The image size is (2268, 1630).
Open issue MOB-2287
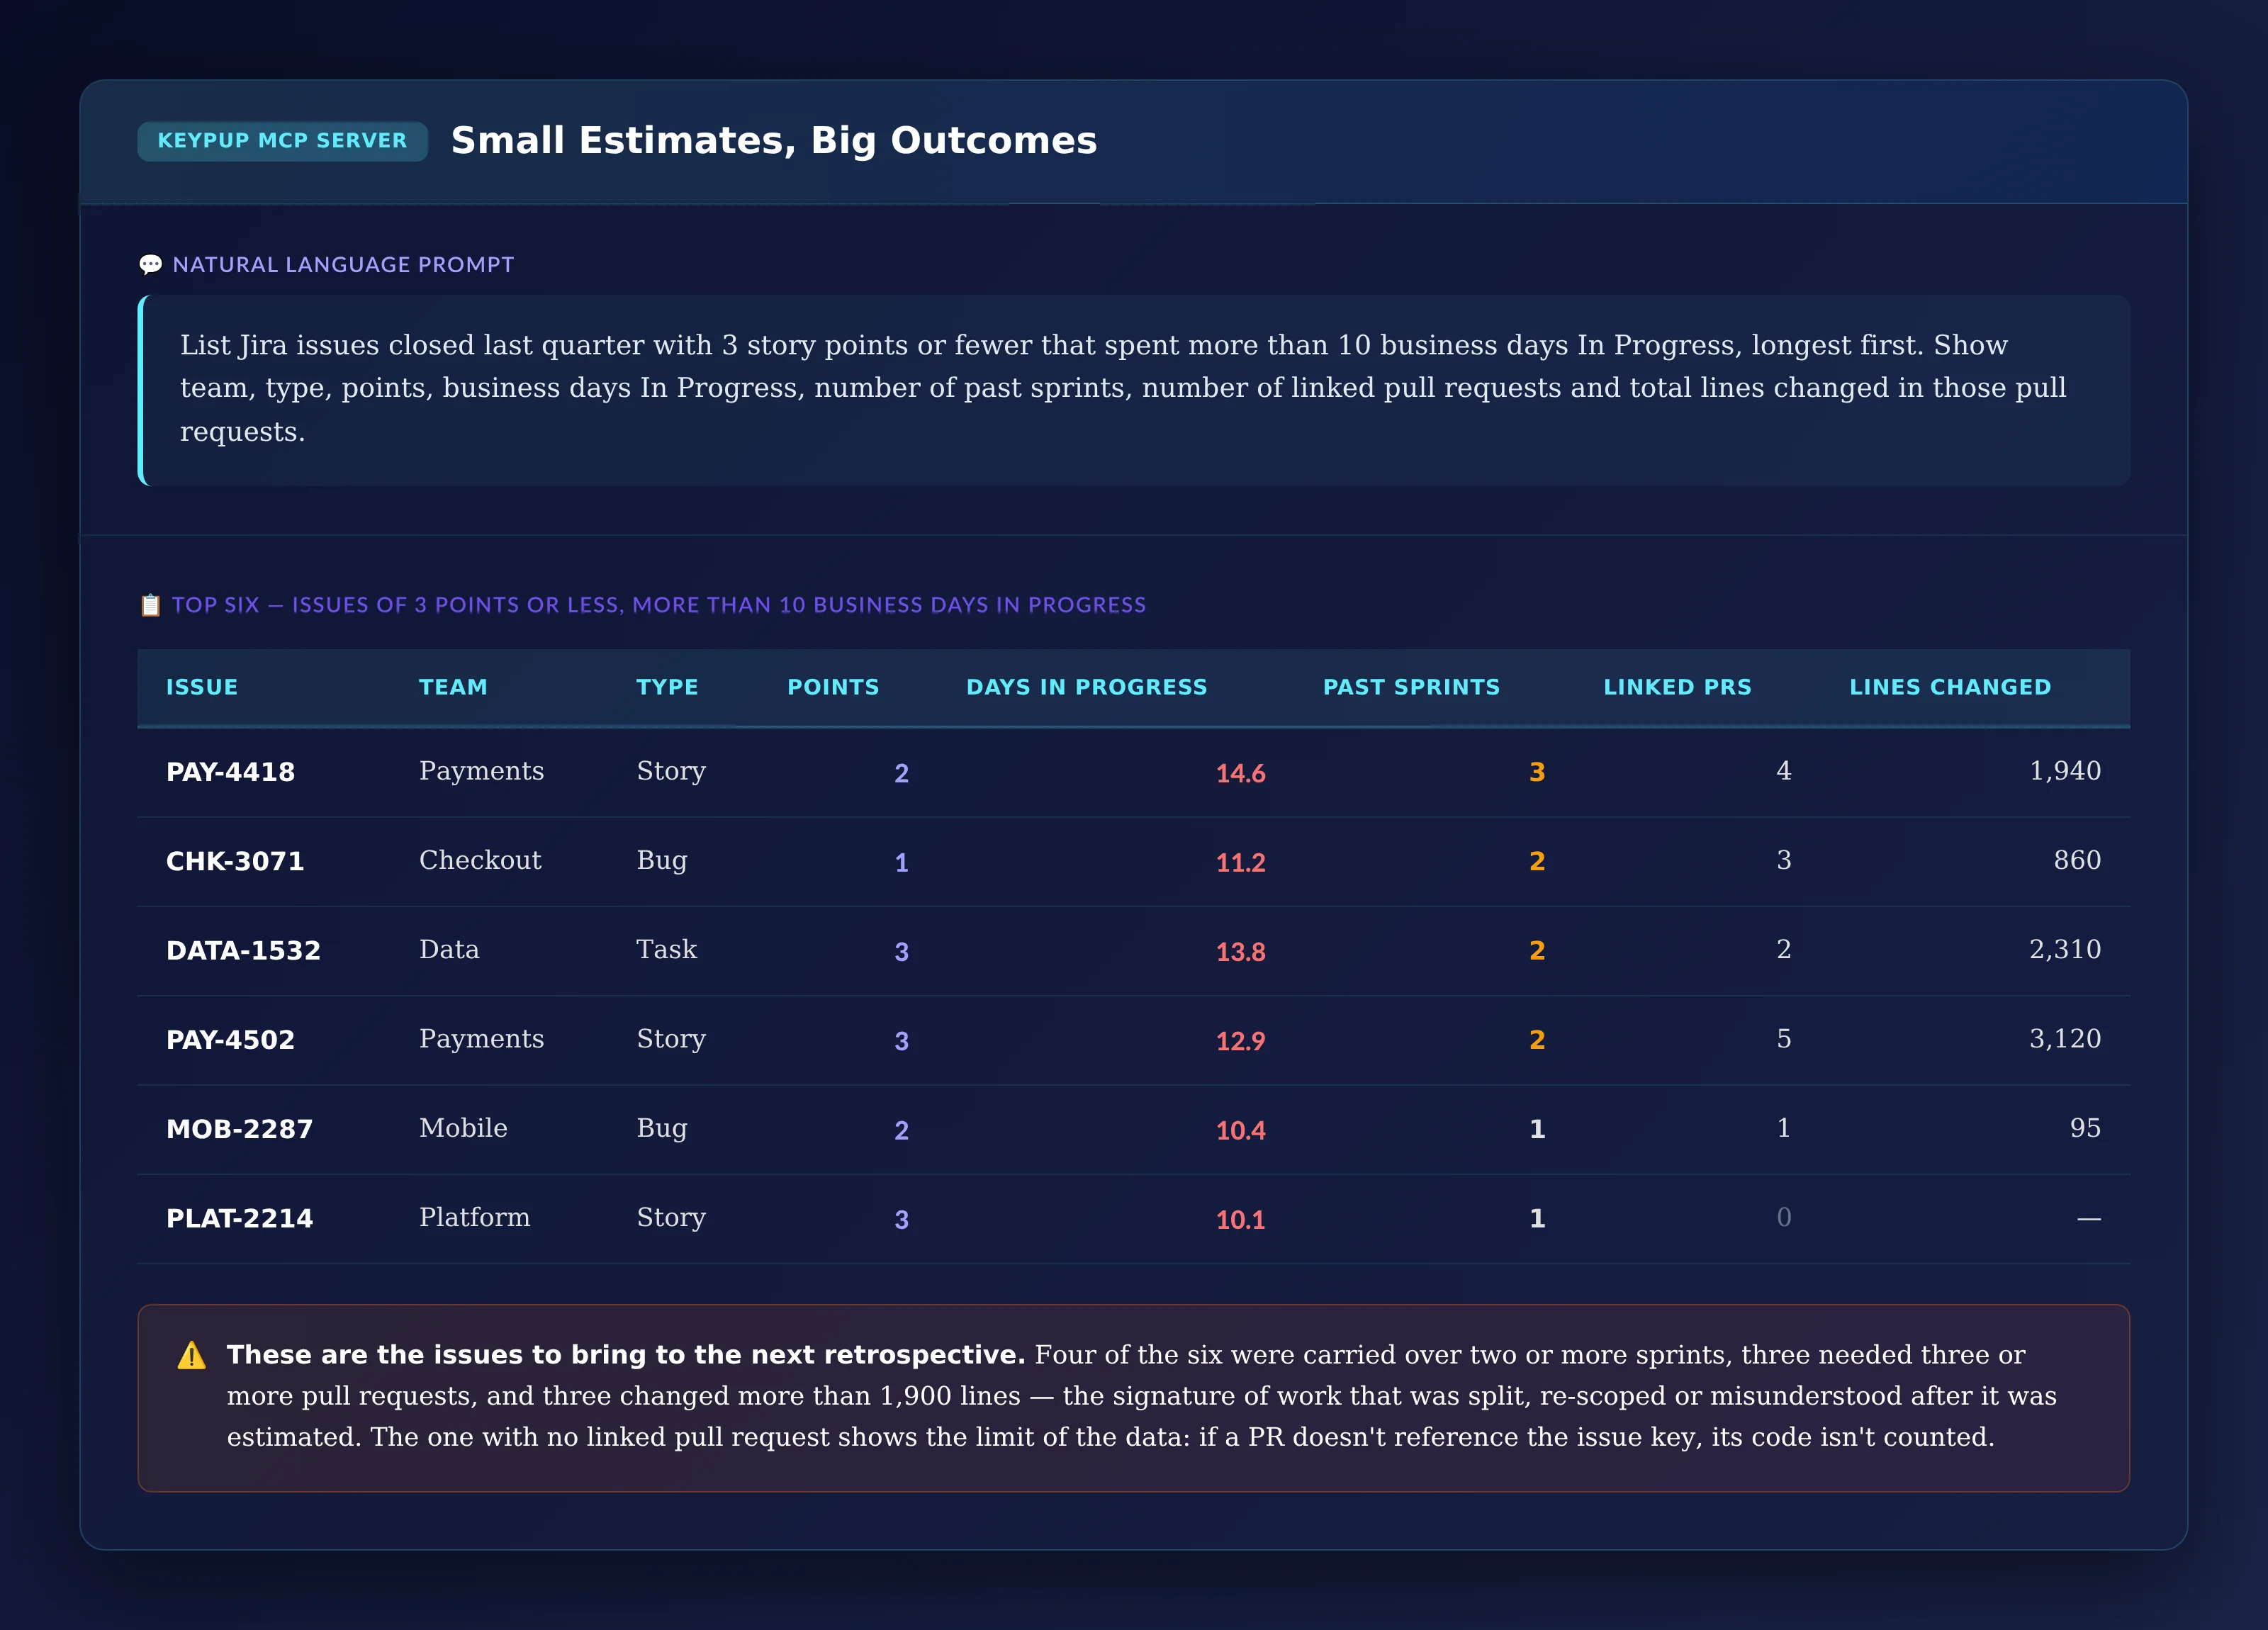pos(239,1129)
